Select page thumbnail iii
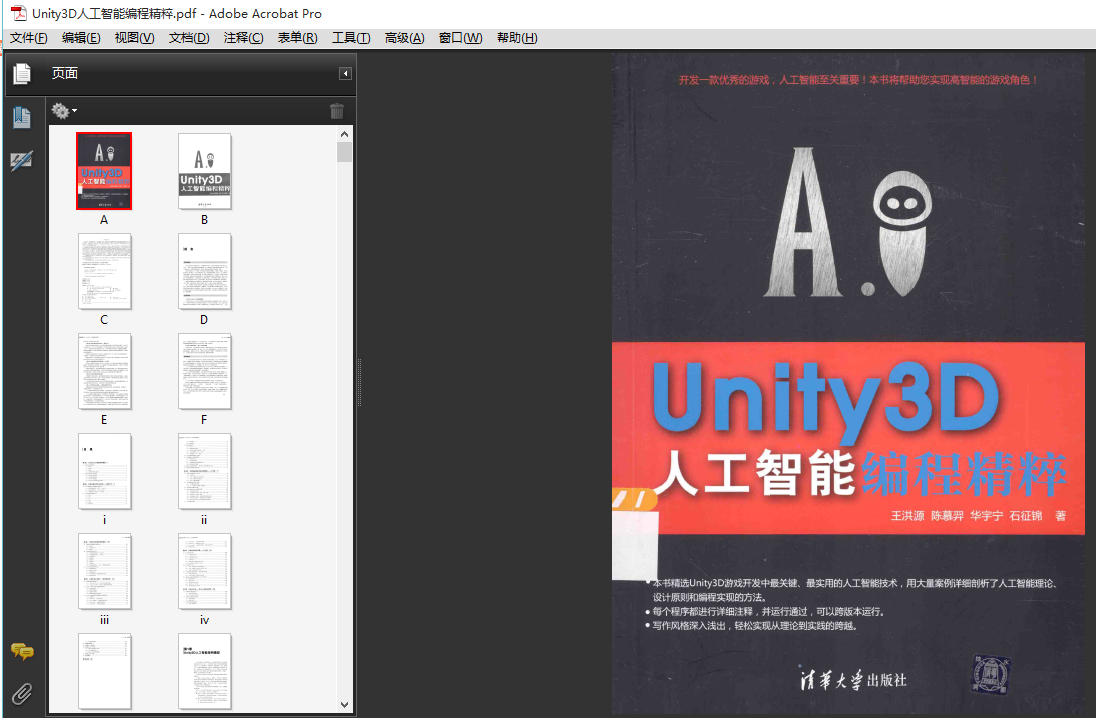Viewport: 1096px width, 718px height. click(x=104, y=571)
